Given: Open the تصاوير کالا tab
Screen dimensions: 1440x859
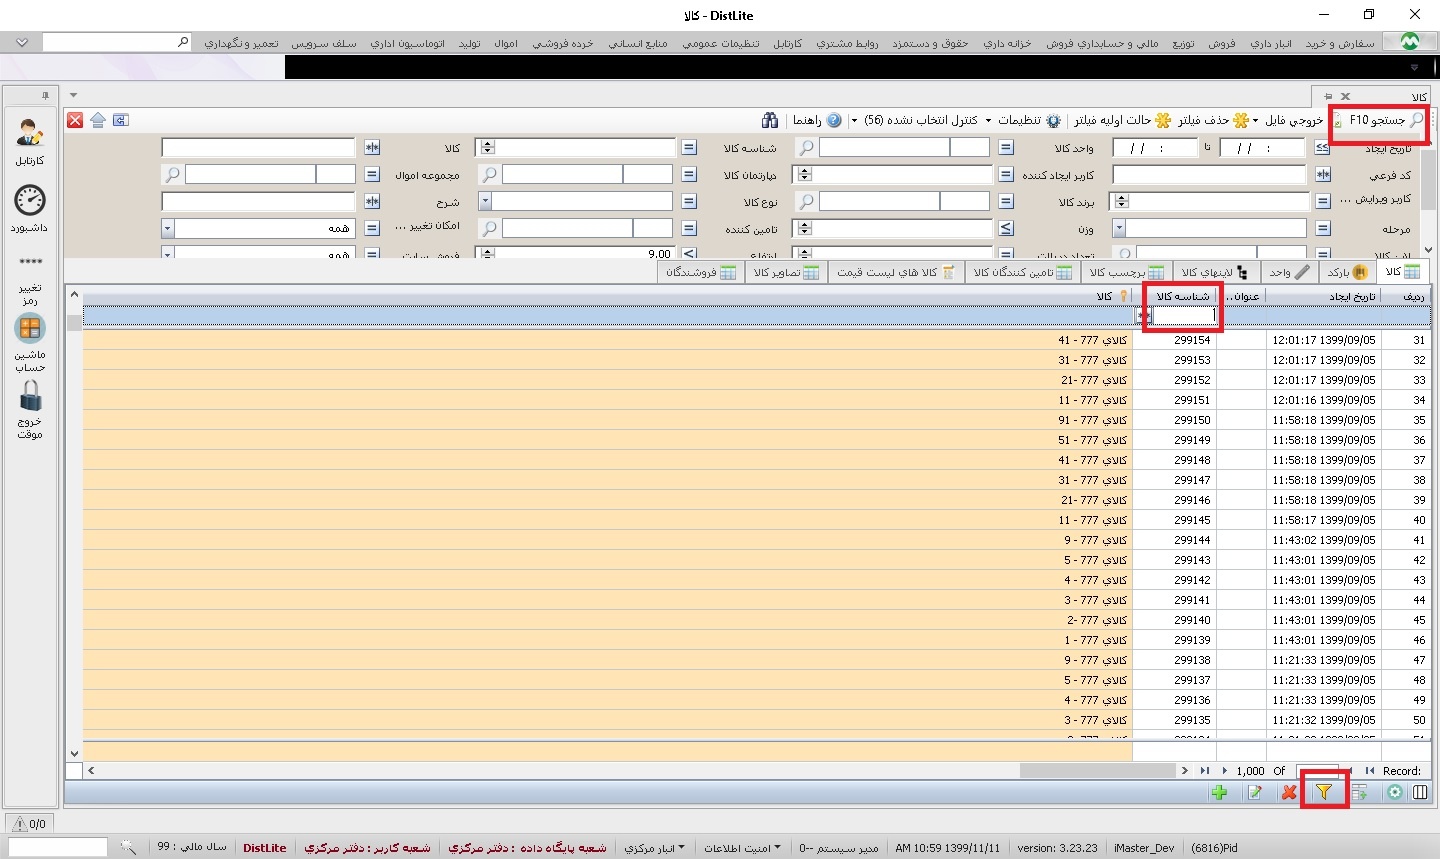Looking at the screenshot, I should pyautogui.click(x=786, y=272).
